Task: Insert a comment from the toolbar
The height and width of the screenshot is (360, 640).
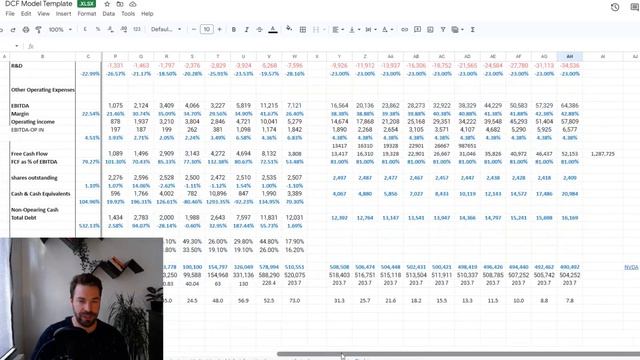Action: [417, 29]
